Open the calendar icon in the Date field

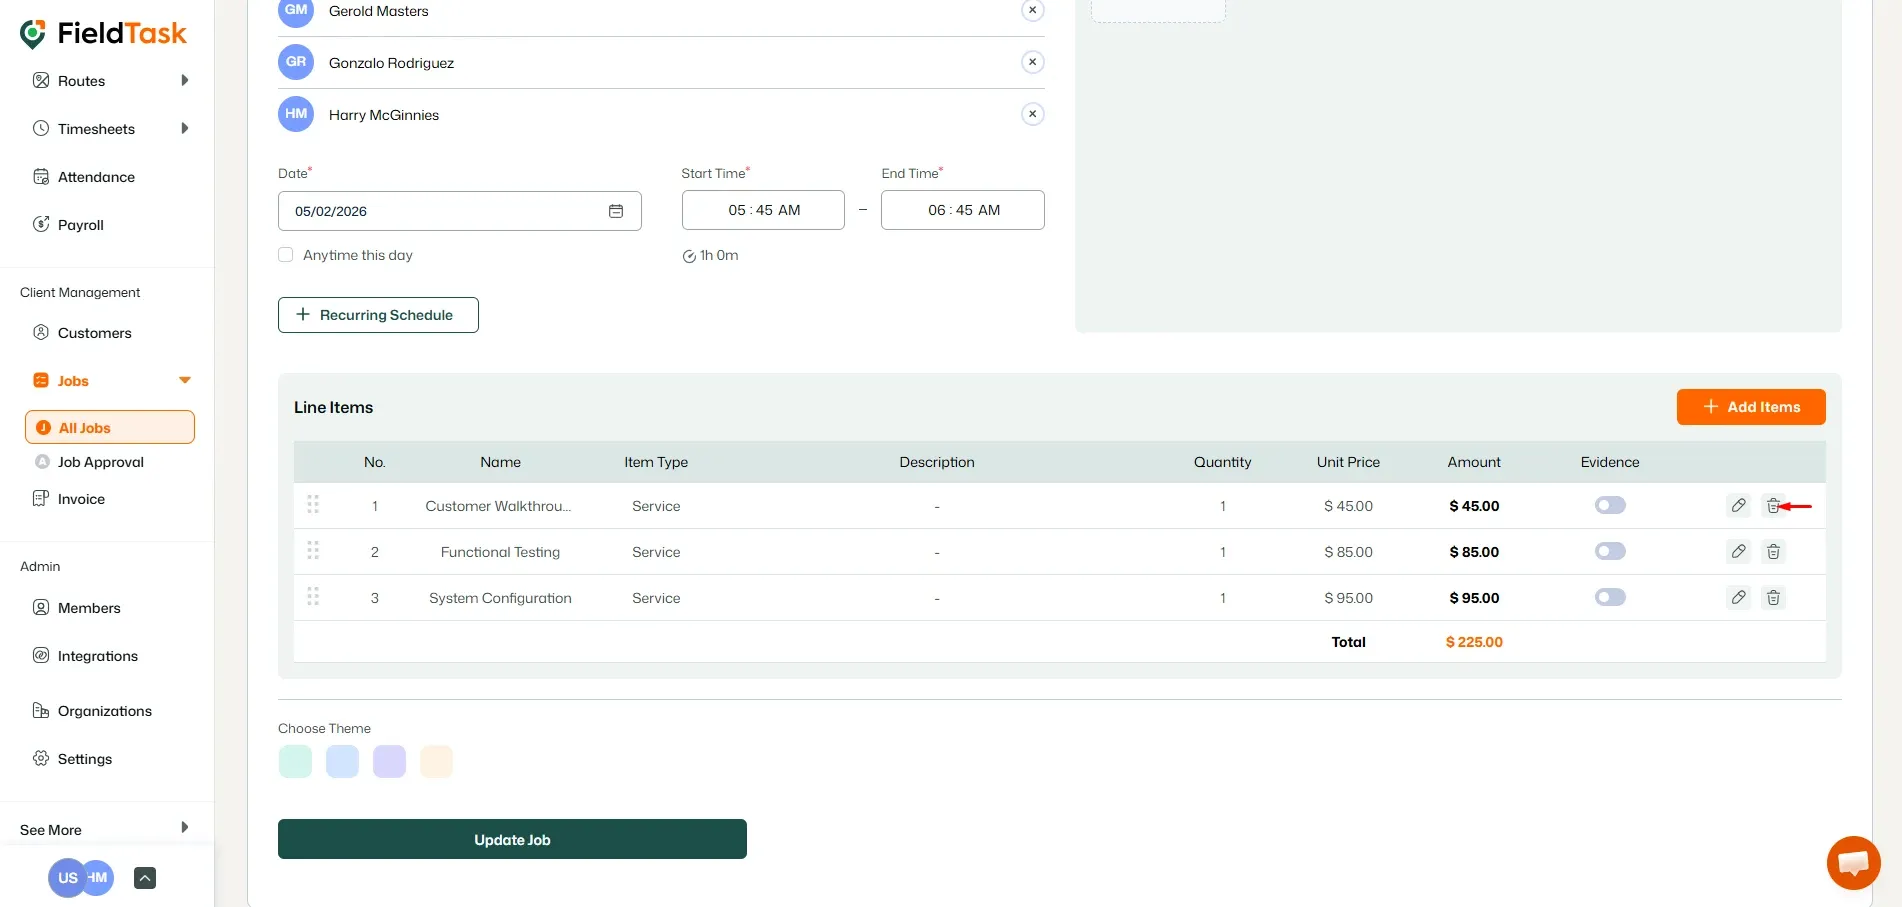point(615,210)
